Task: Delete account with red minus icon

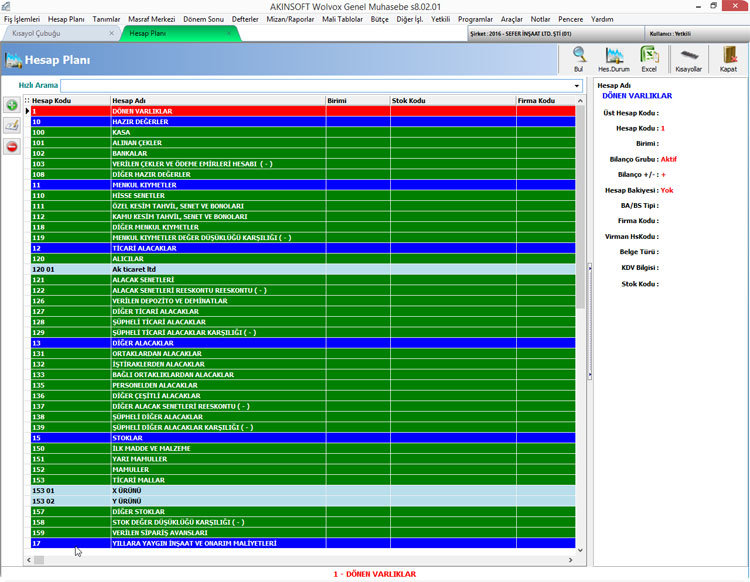Action: click(x=12, y=146)
